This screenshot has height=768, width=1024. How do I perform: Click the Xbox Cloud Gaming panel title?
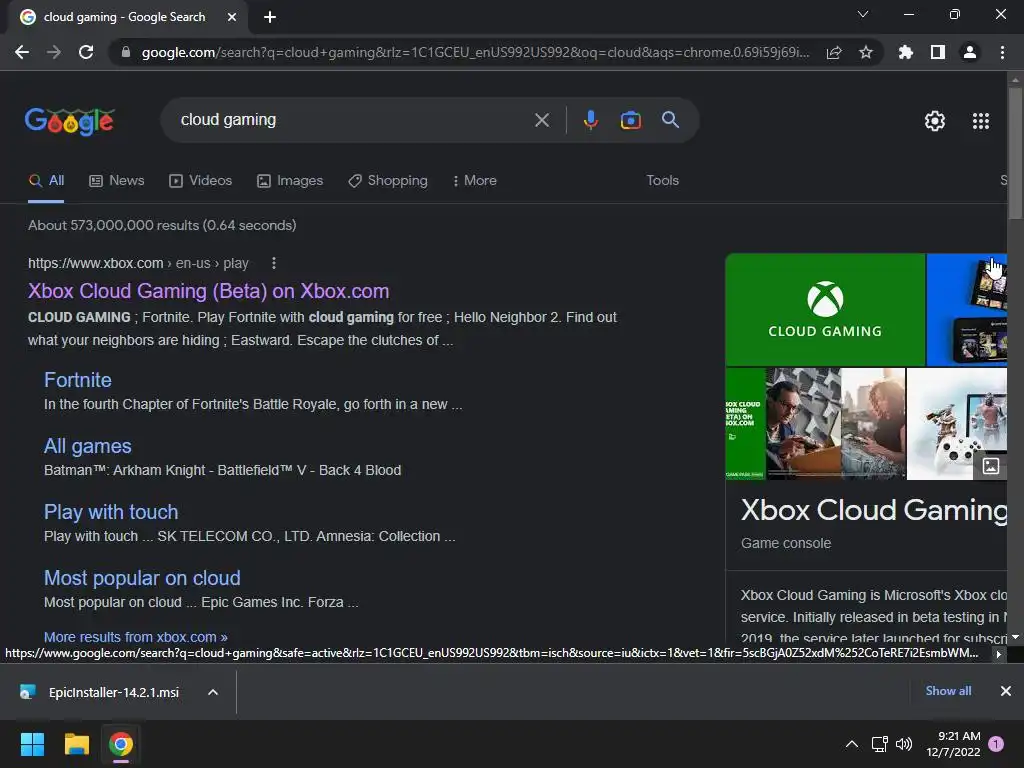coord(874,511)
